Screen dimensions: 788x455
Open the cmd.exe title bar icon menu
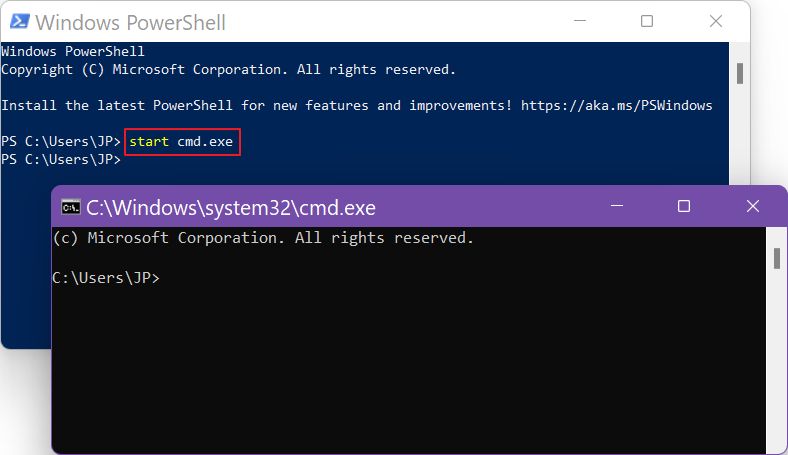(x=70, y=207)
